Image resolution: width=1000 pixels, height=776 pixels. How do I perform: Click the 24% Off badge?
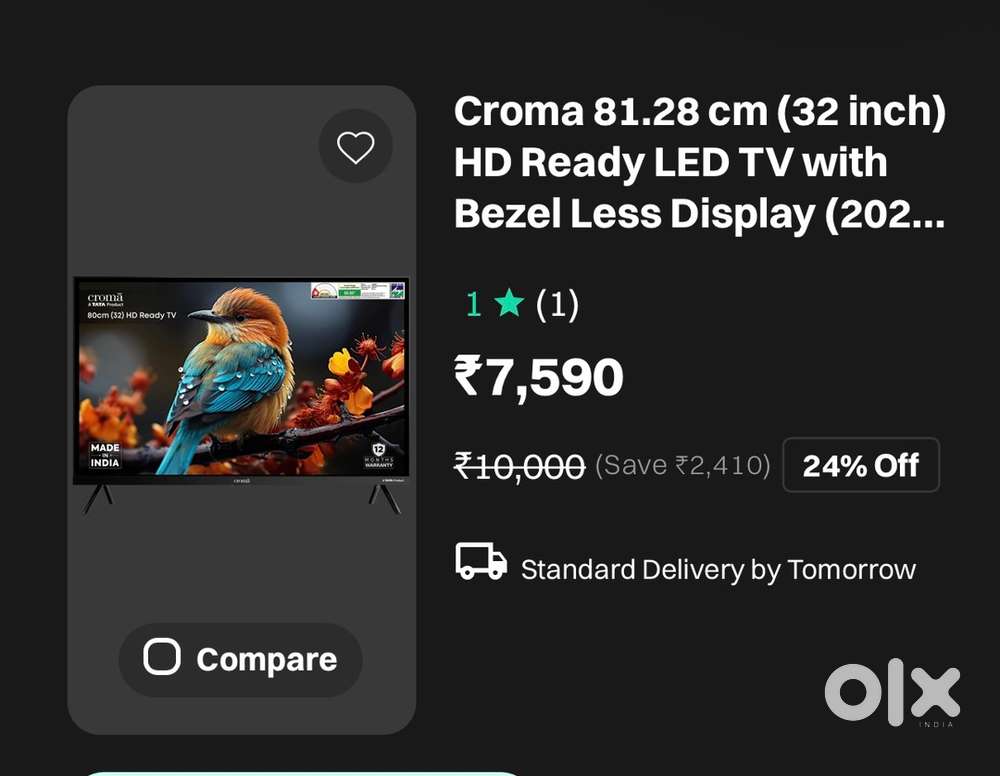861,465
